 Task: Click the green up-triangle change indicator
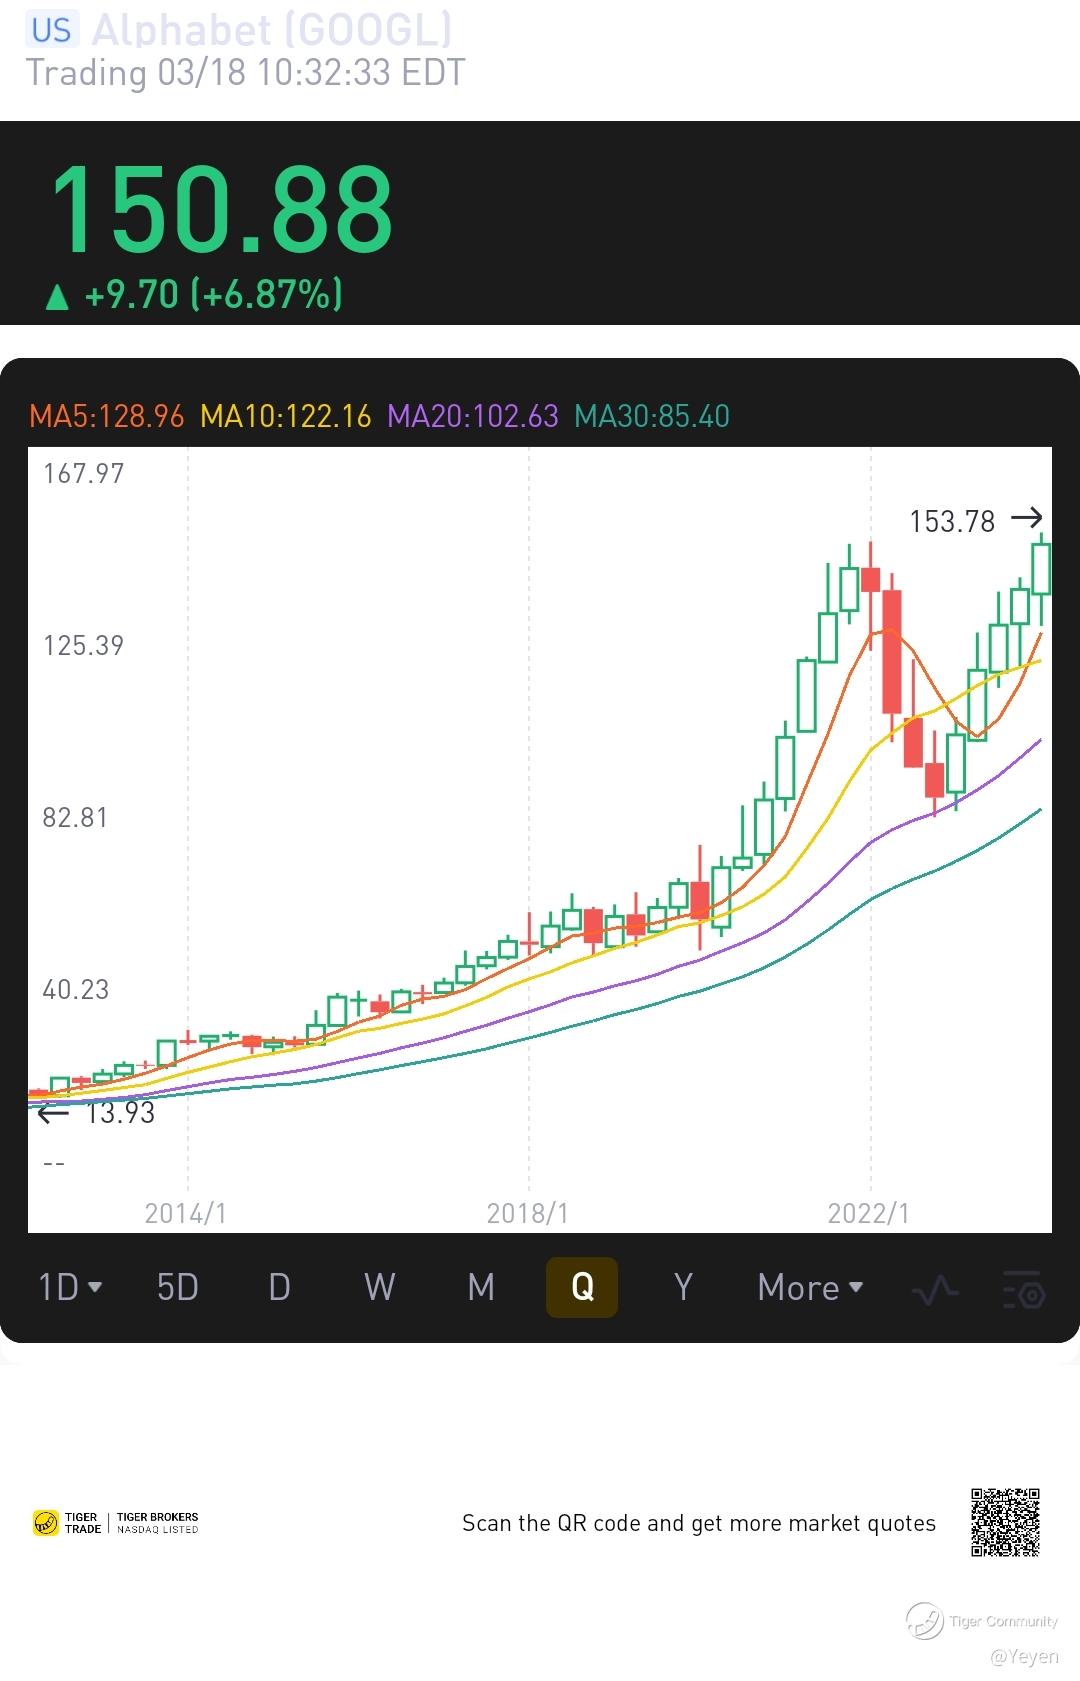tap(58, 297)
